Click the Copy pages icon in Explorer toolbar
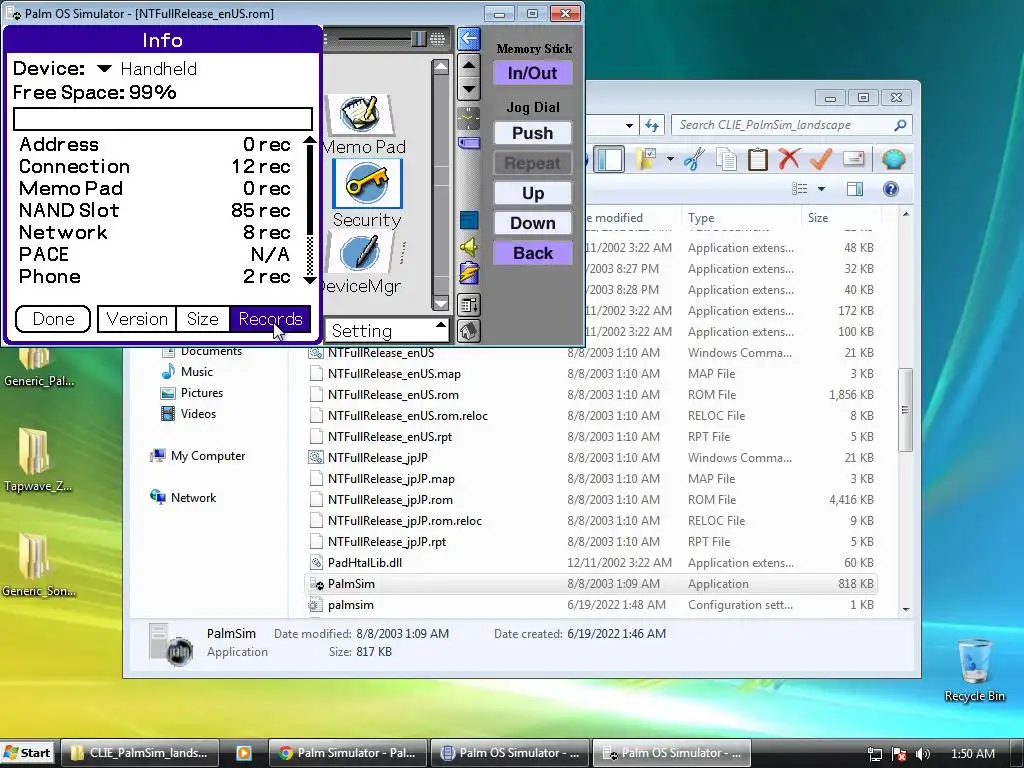Viewport: 1024px width, 768px height. 726,159
